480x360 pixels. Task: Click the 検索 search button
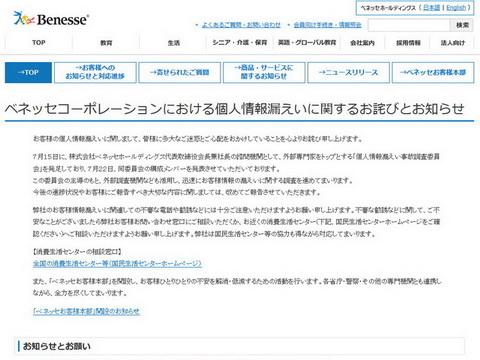point(462,25)
